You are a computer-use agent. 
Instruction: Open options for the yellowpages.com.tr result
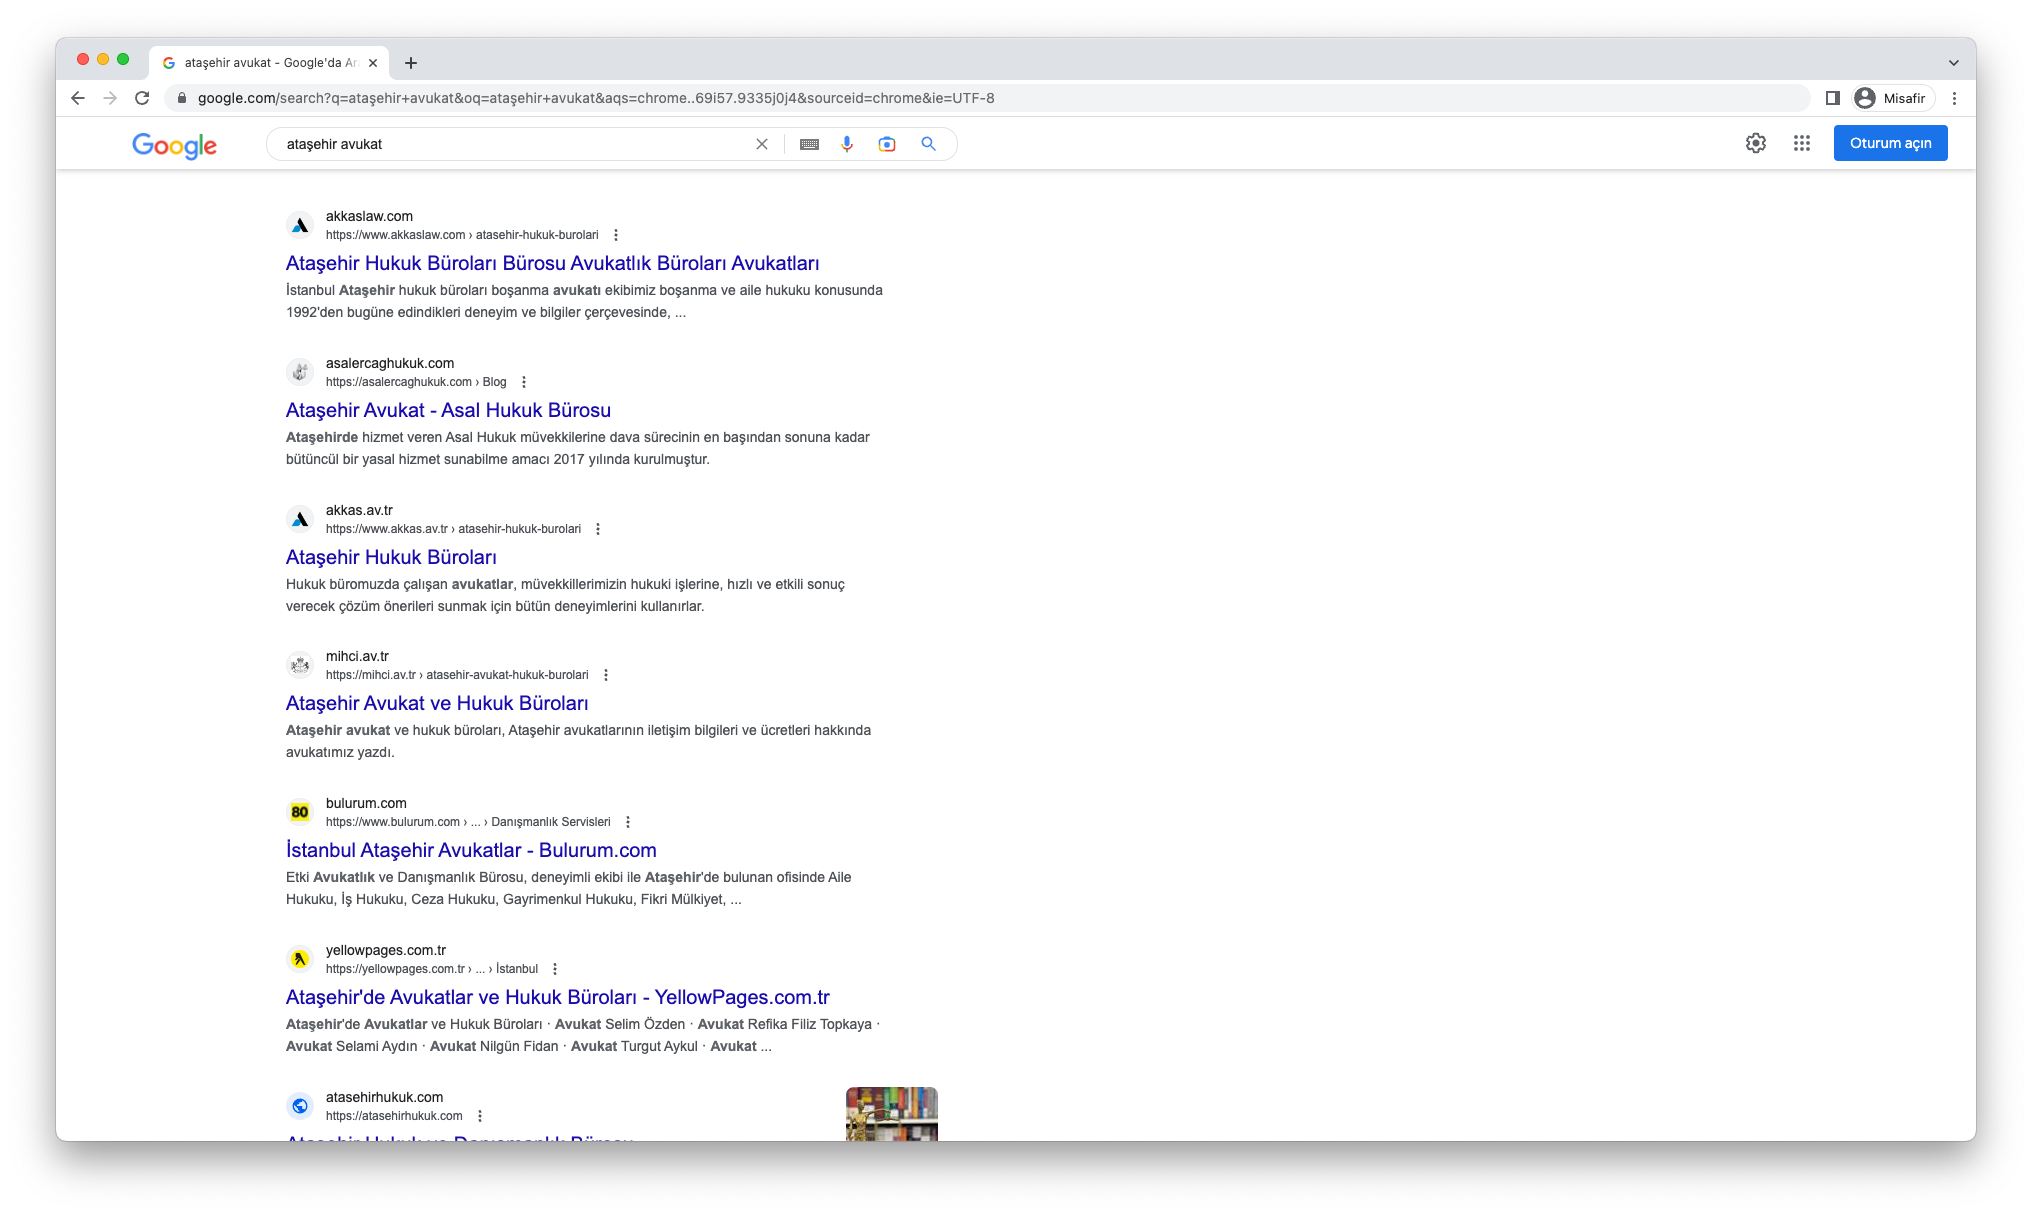point(555,969)
